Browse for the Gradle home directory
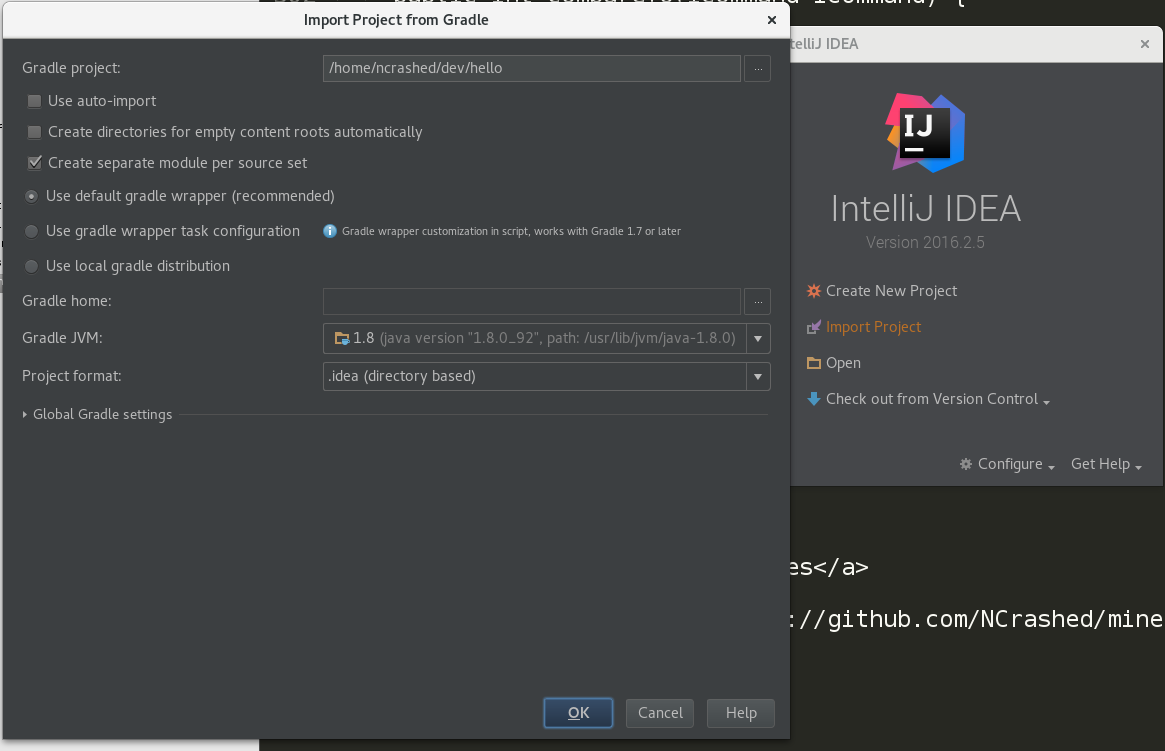1165x751 pixels. coord(758,302)
